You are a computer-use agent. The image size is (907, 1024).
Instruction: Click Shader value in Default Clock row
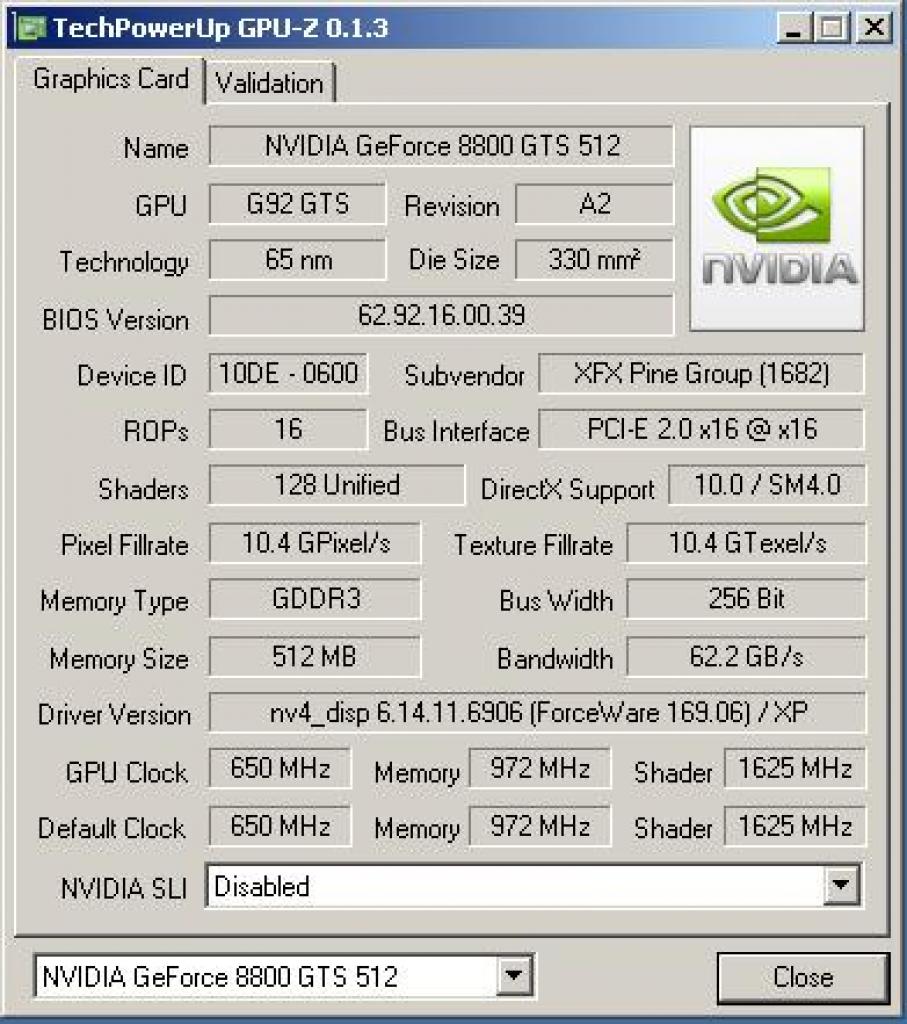[795, 826]
